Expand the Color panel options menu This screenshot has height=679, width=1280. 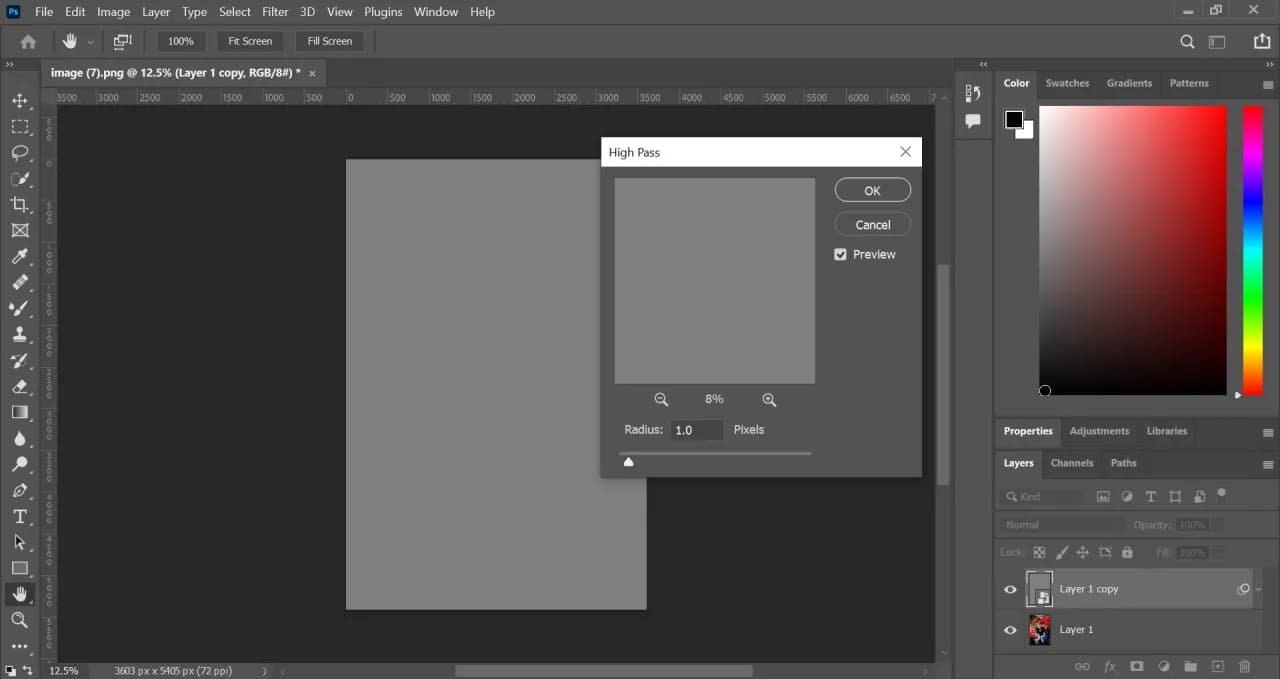point(1268,84)
